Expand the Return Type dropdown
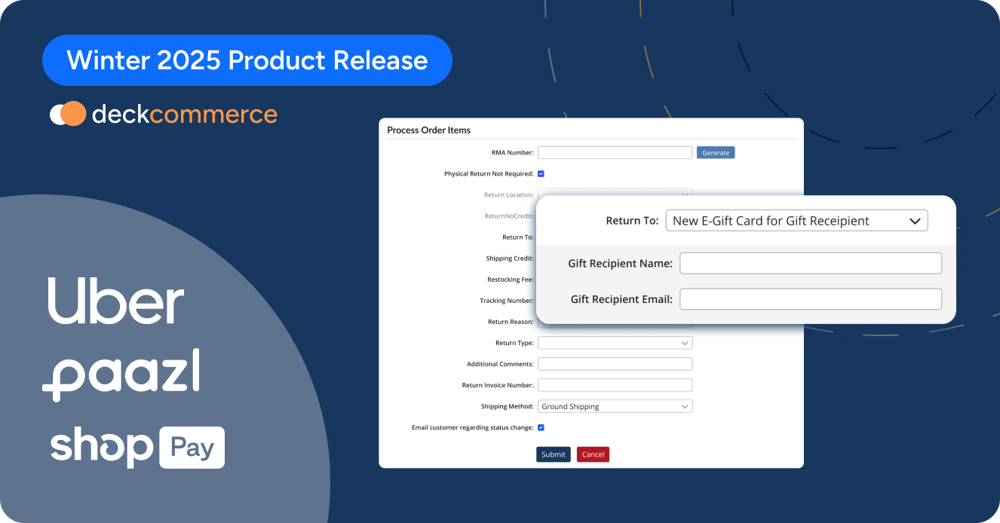The height and width of the screenshot is (523, 1000). click(x=614, y=343)
